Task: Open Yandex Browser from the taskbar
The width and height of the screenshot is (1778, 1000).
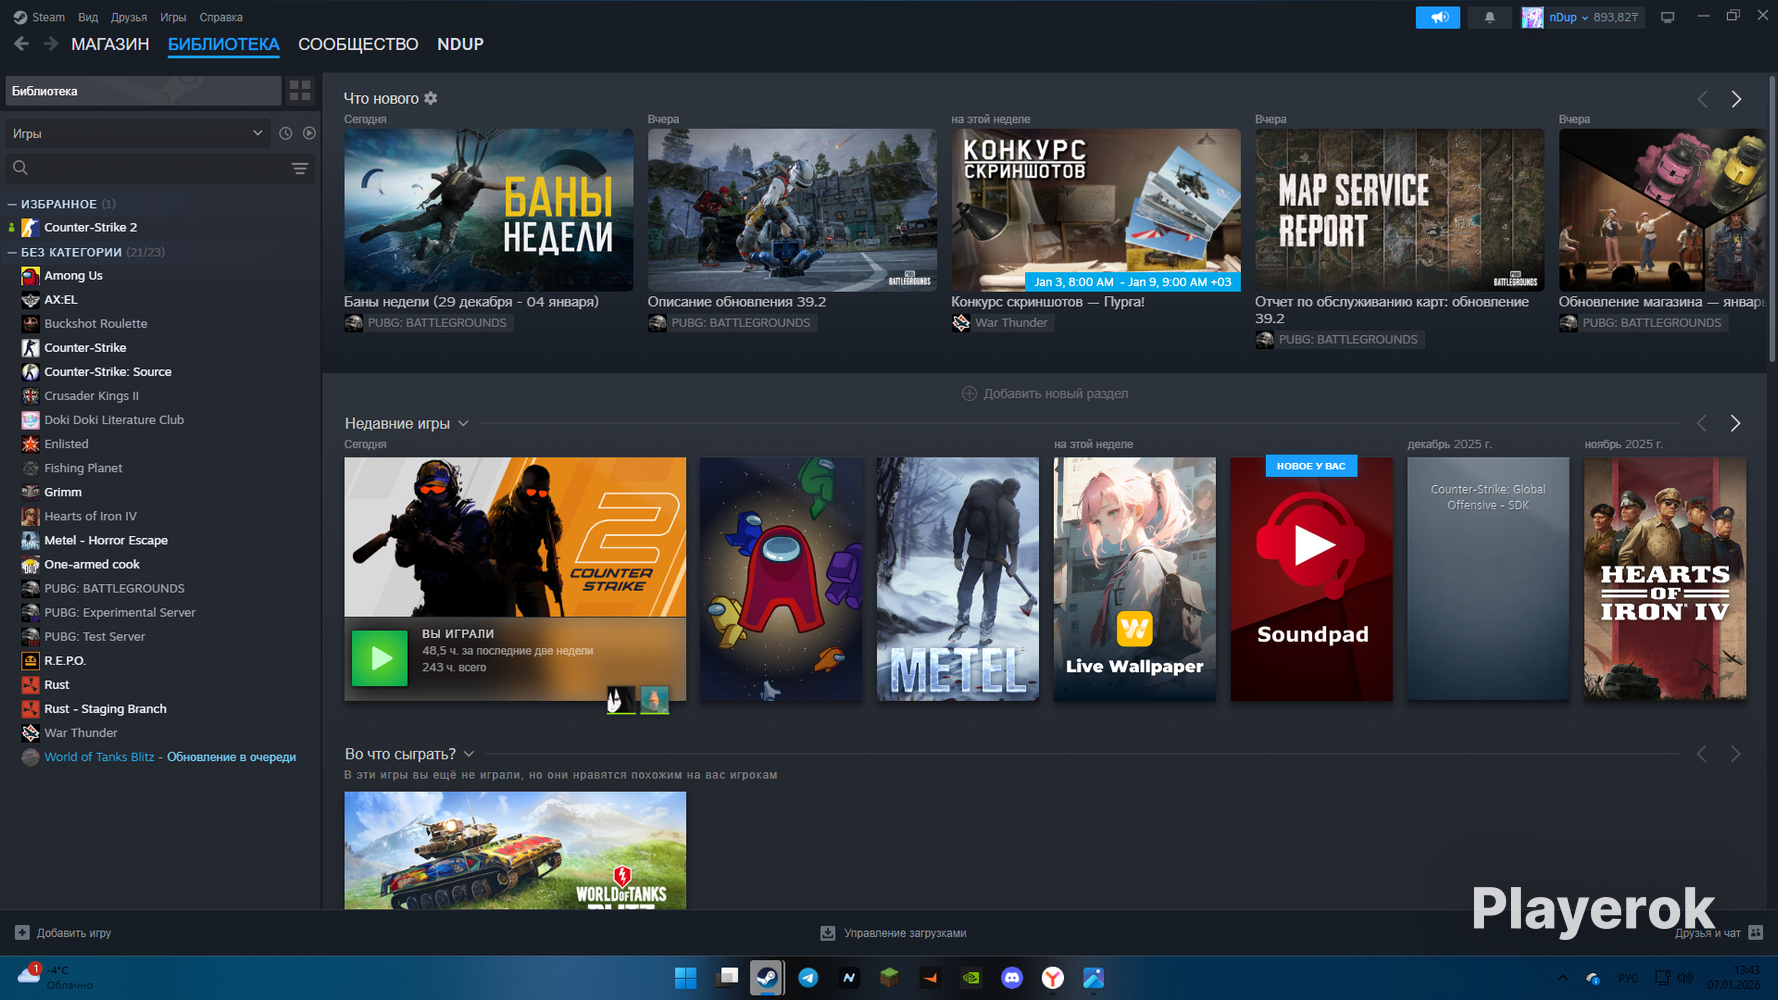Action: pyautogui.click(x=1053, y=978)
